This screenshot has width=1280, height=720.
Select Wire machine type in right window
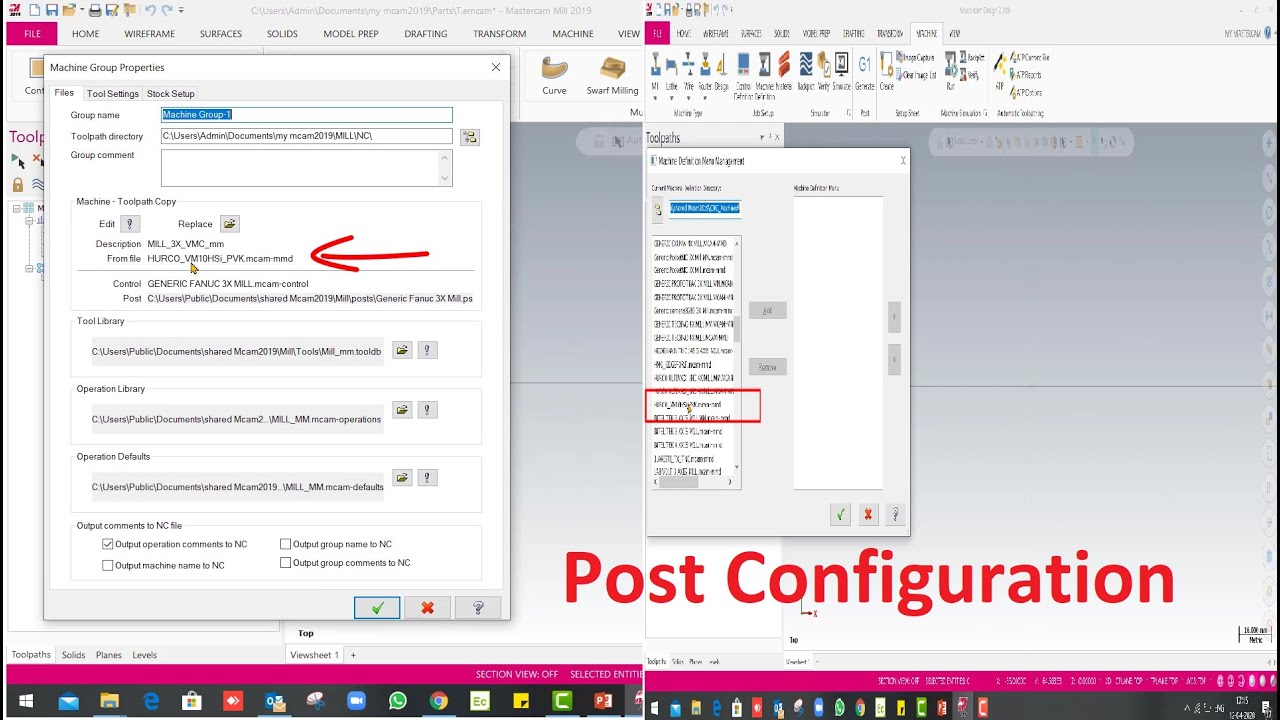coord(689,72)
